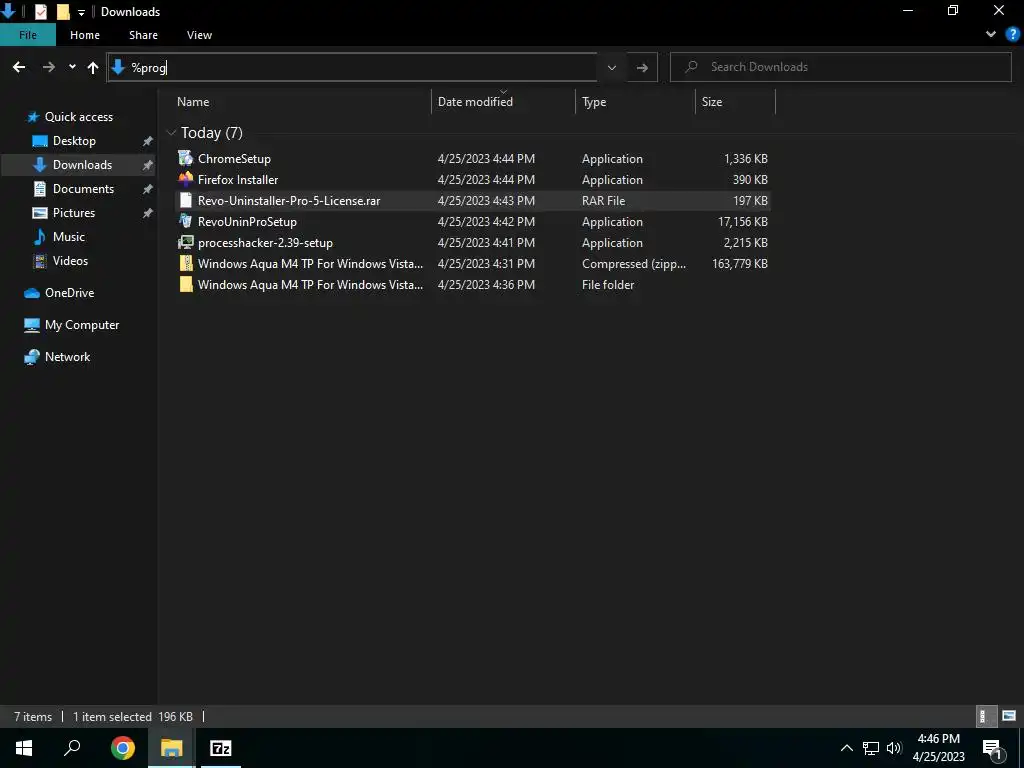The height and width of the screenshot is (768, 1024).
Task: Open the notification center icon
Action: coord(992,748)
